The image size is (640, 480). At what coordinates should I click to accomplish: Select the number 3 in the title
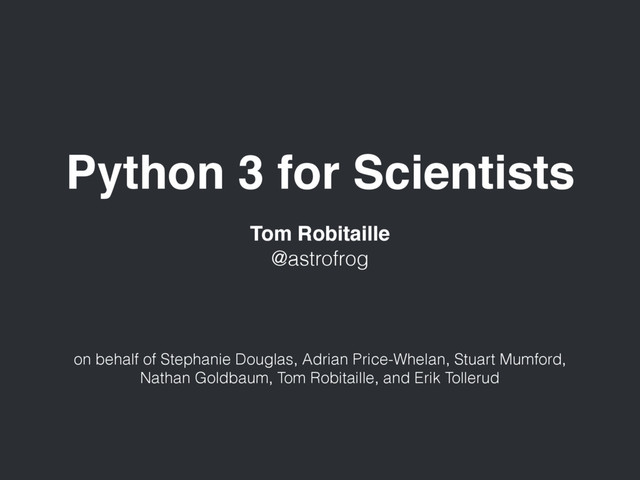pos(251,172)
